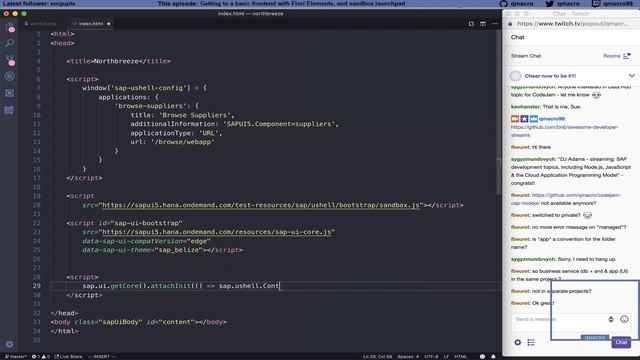Click the feedback smiley in status bar
Viewport: 640px width, 360px height.
[482, 356]
